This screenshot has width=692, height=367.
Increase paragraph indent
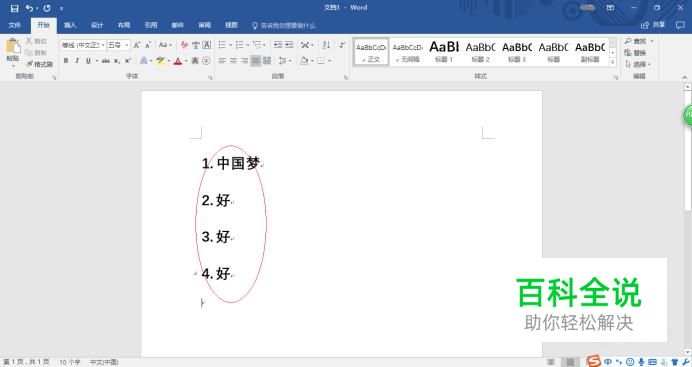289,45
